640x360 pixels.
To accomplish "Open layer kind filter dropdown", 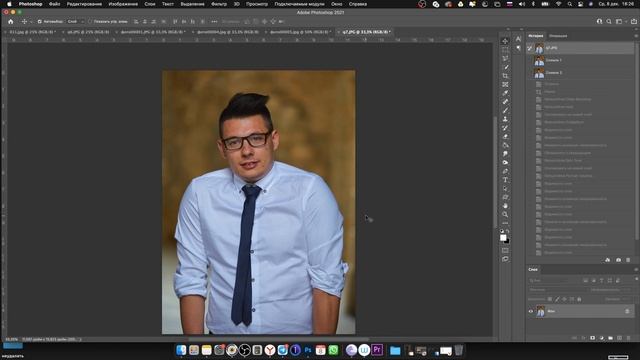I will 553,280.
